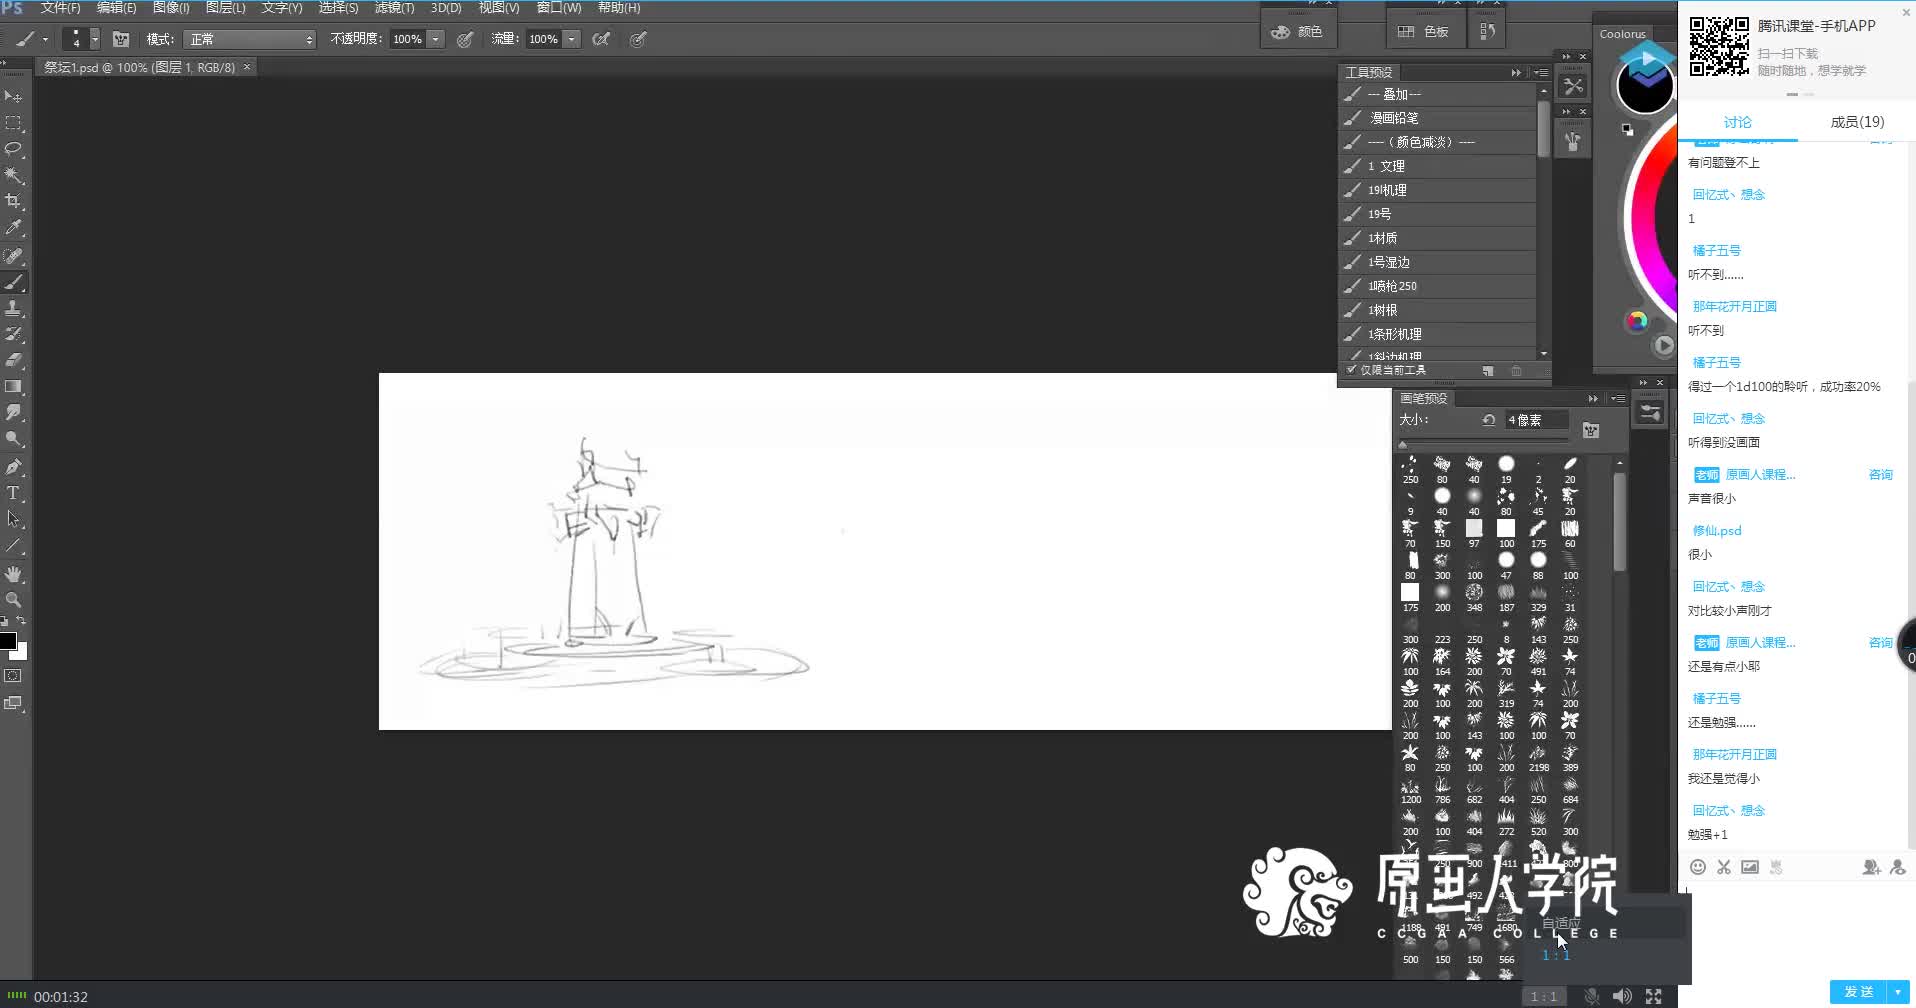1916x1008 pixels.
Task: Insert an image into chat
Action: (x=1749, y=867)
